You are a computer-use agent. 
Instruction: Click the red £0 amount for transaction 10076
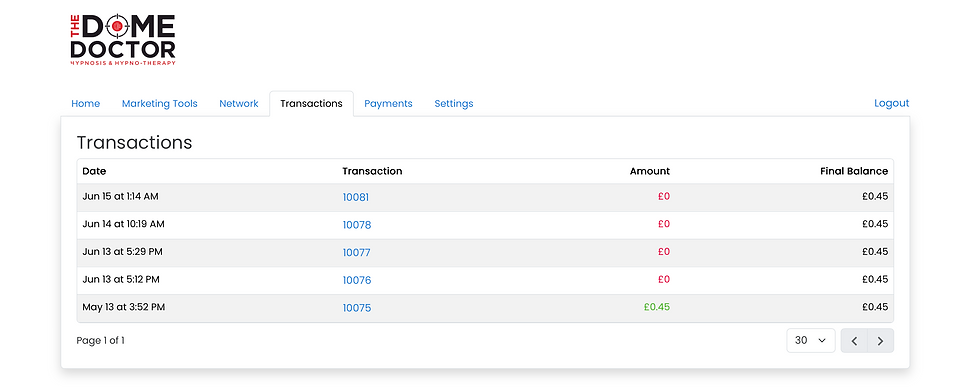(x=664, y=279)
